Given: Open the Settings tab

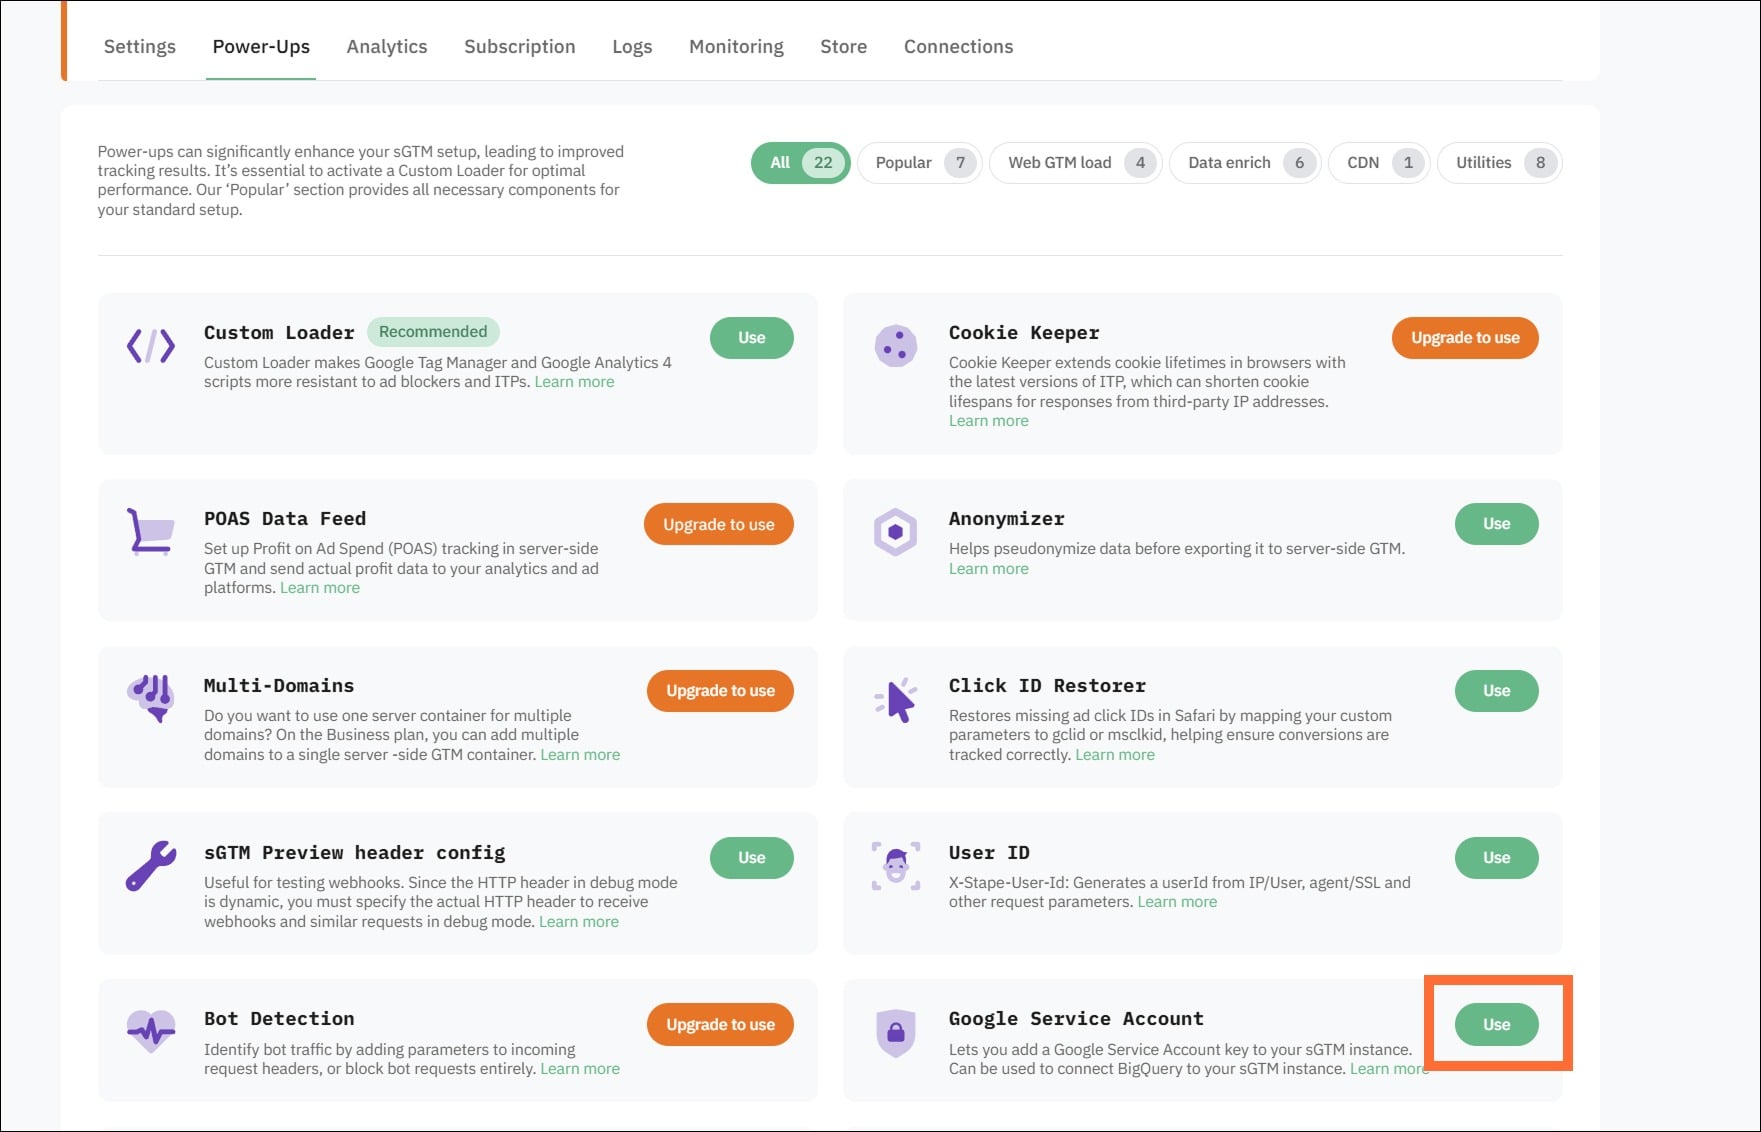Looking at the screenshot, I should [140, 46].
